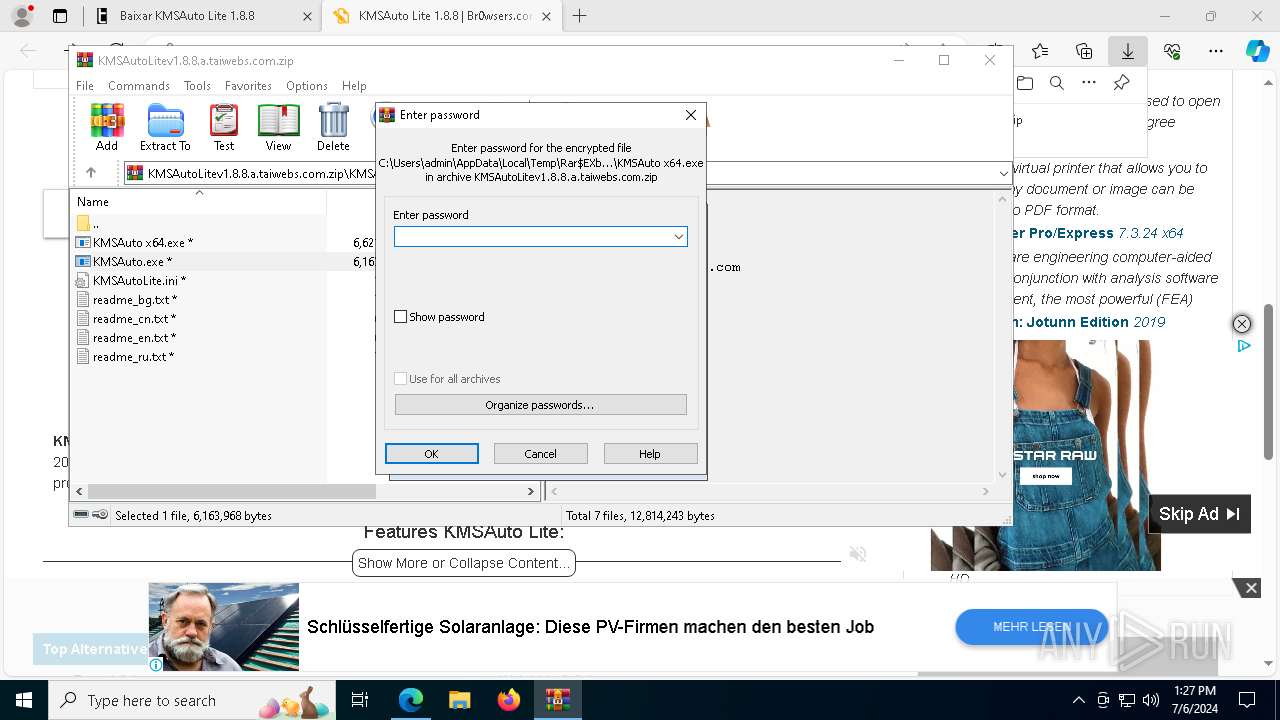Open the Tools menu
This screenshot has width=1280, height=720.
pos(197,86)
